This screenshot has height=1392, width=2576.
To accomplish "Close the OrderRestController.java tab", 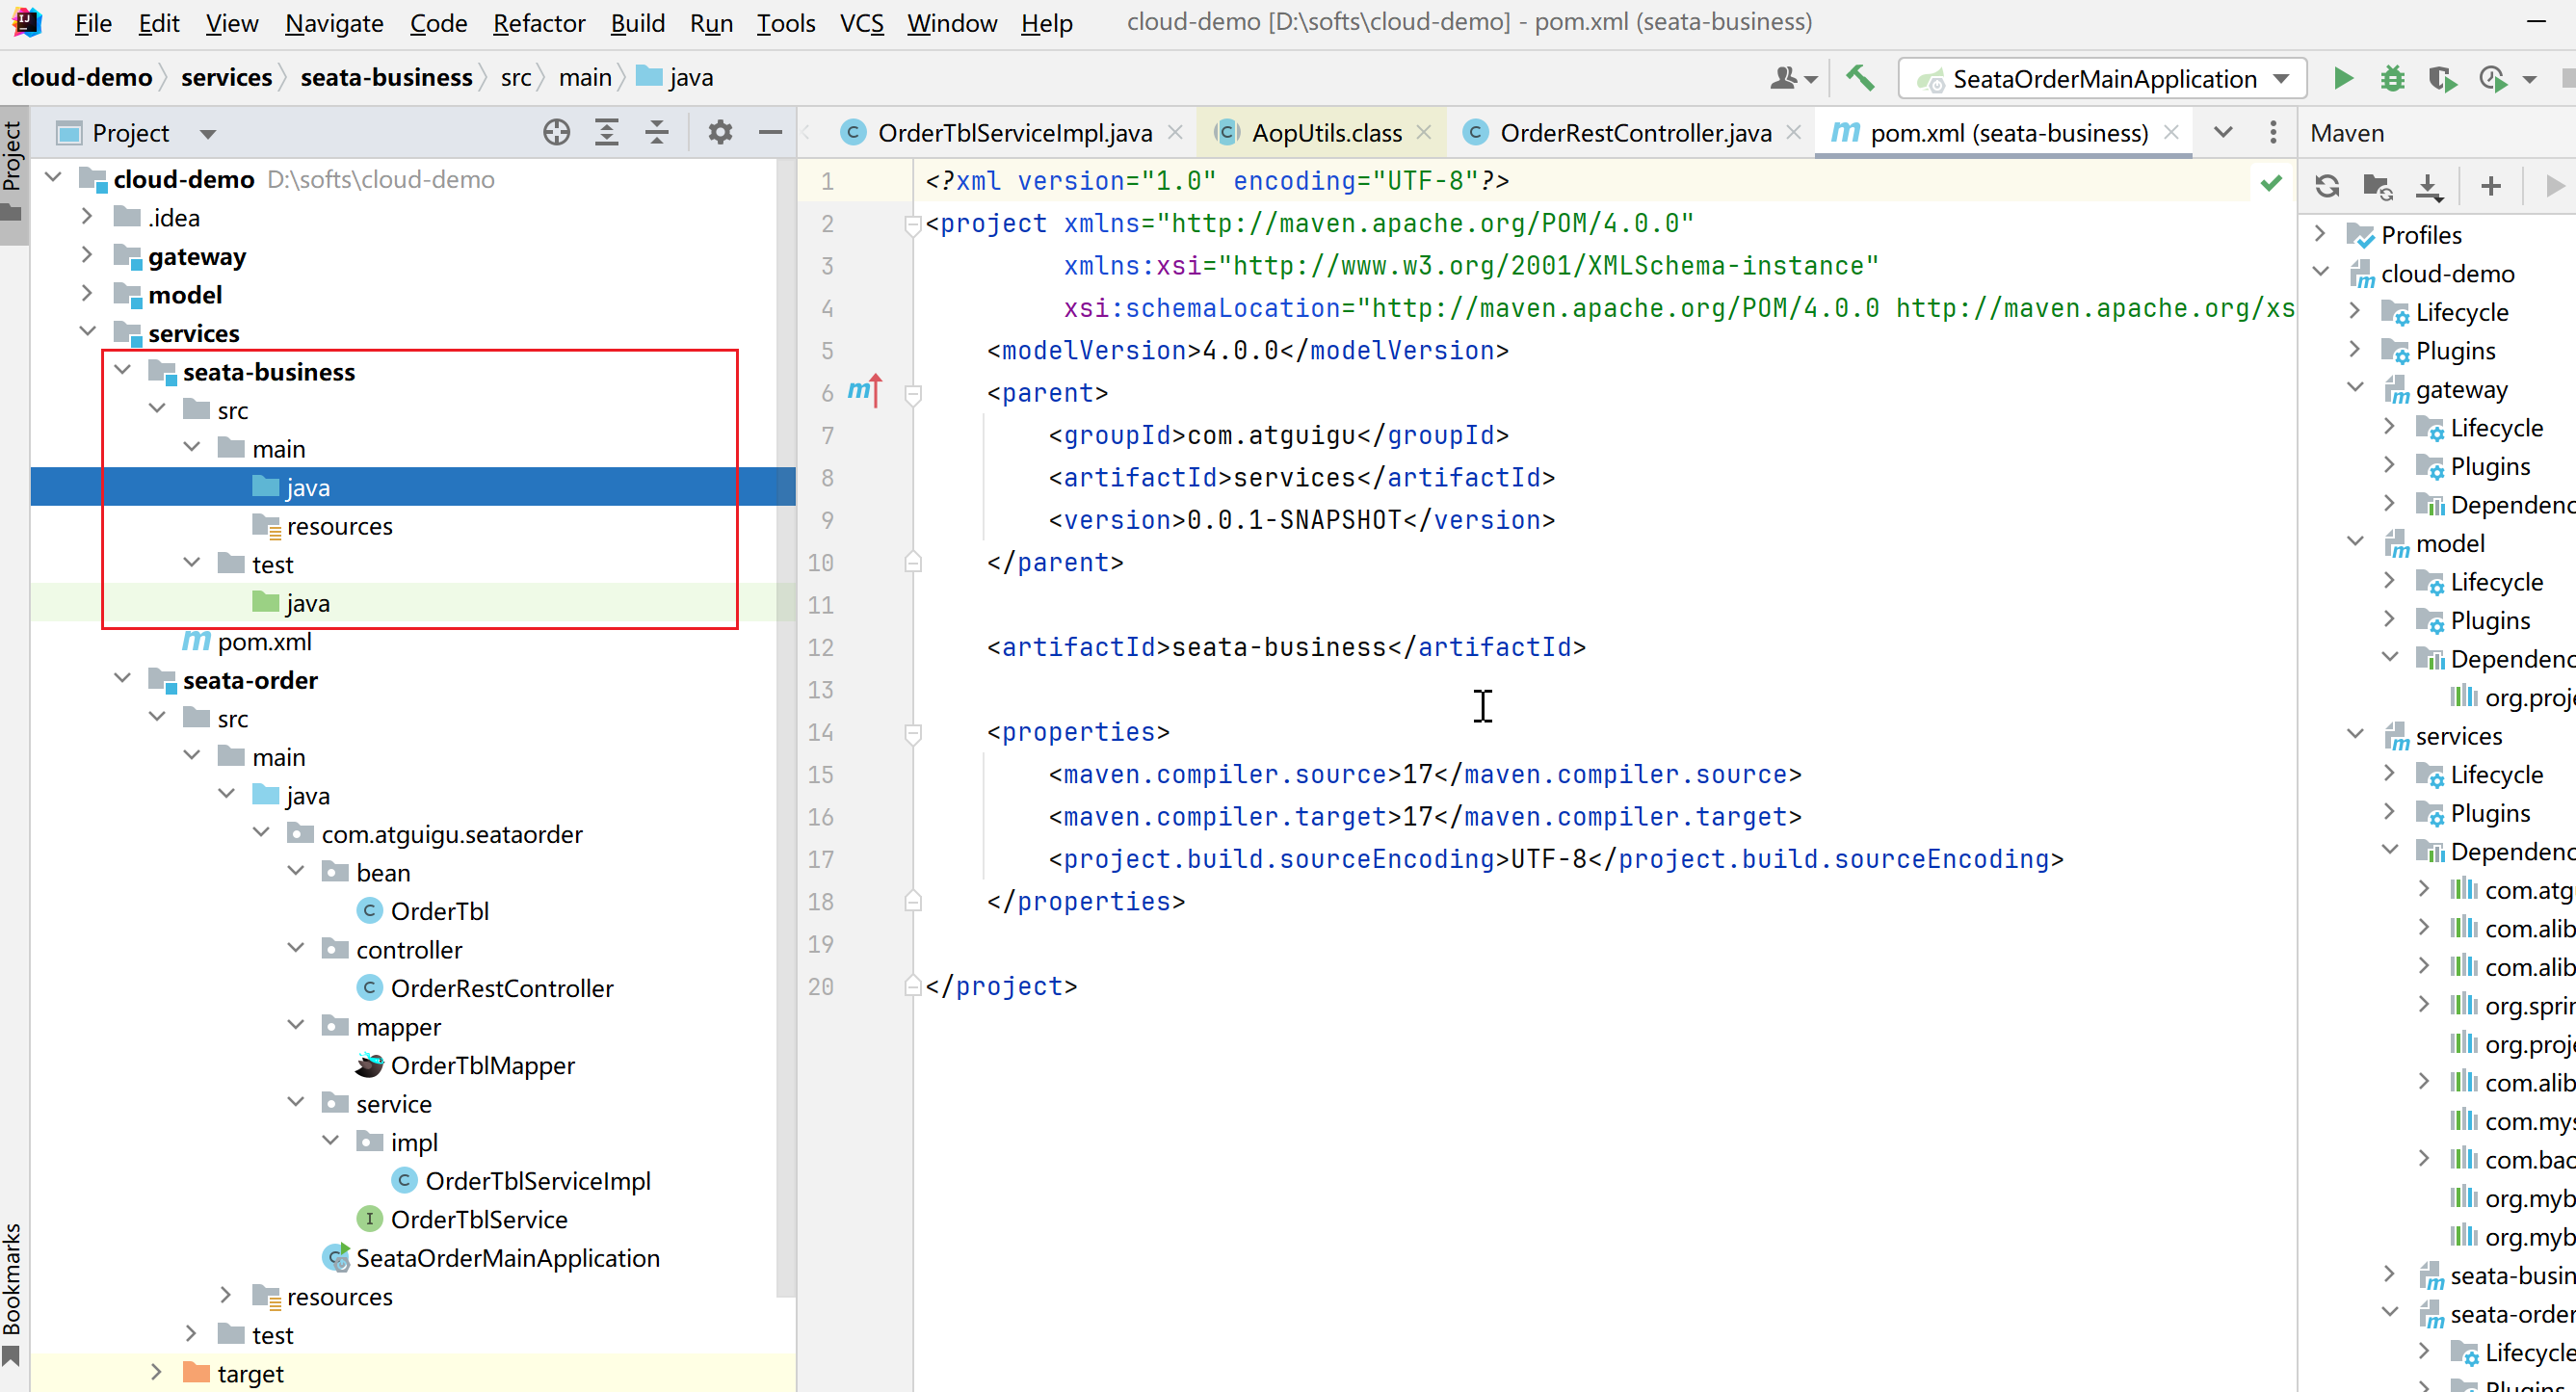I will pos(1794,132).
